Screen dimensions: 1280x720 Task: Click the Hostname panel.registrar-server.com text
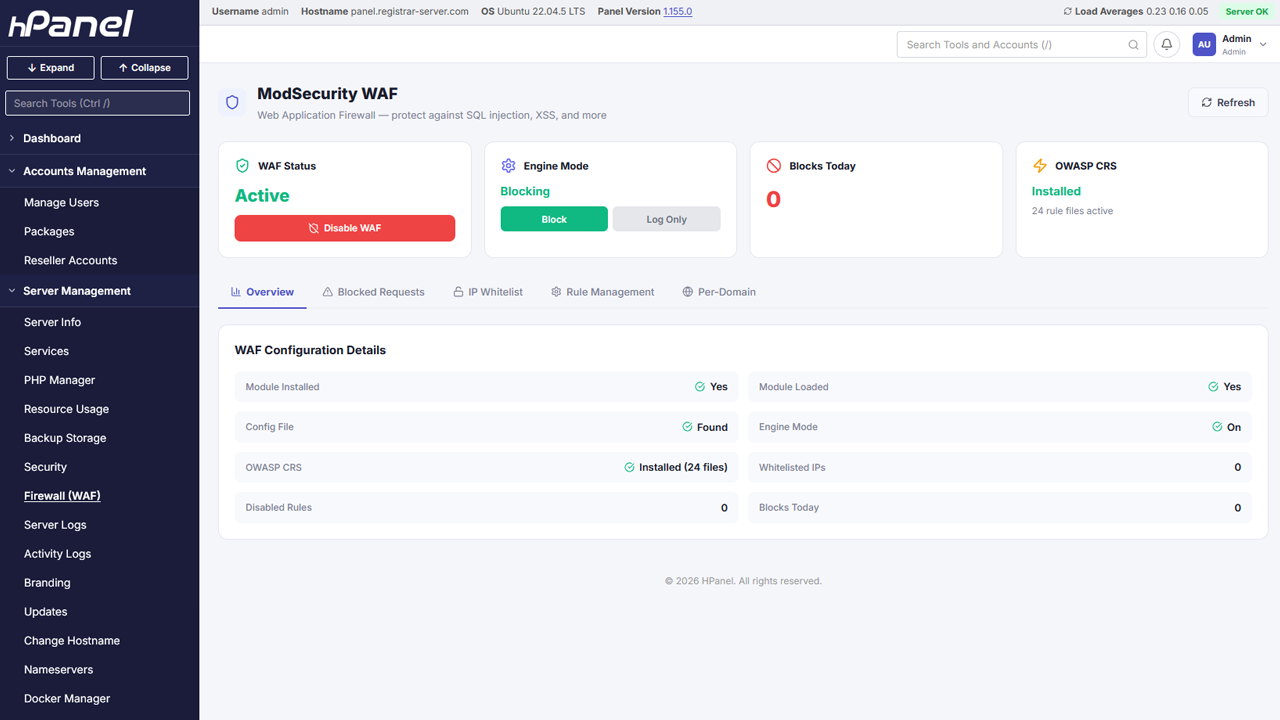(x=385, y=12)
